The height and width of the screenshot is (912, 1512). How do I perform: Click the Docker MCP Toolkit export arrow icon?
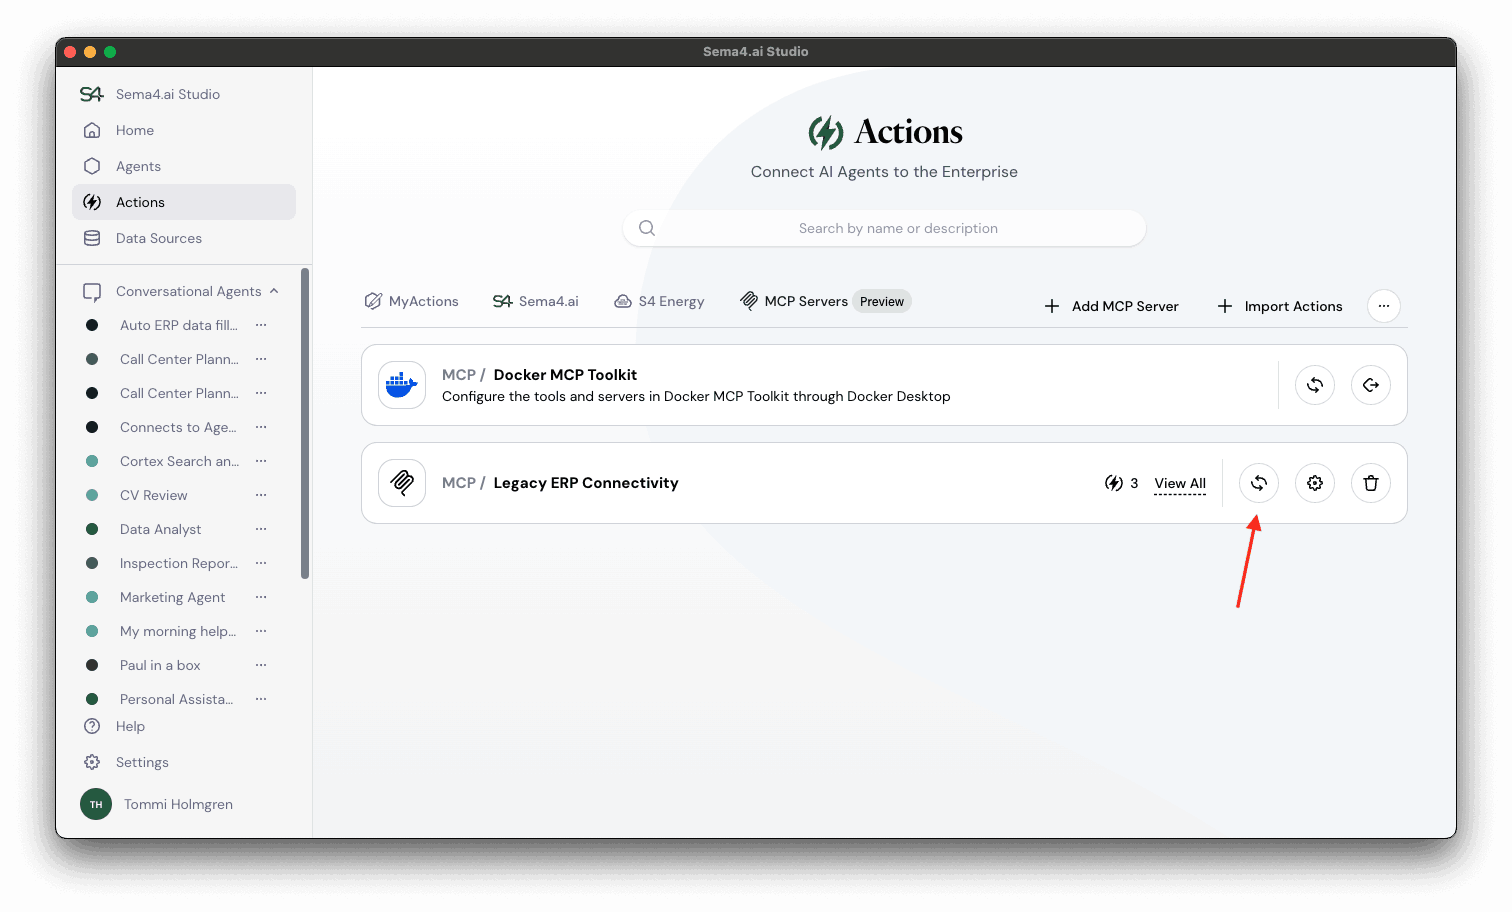1370,385
